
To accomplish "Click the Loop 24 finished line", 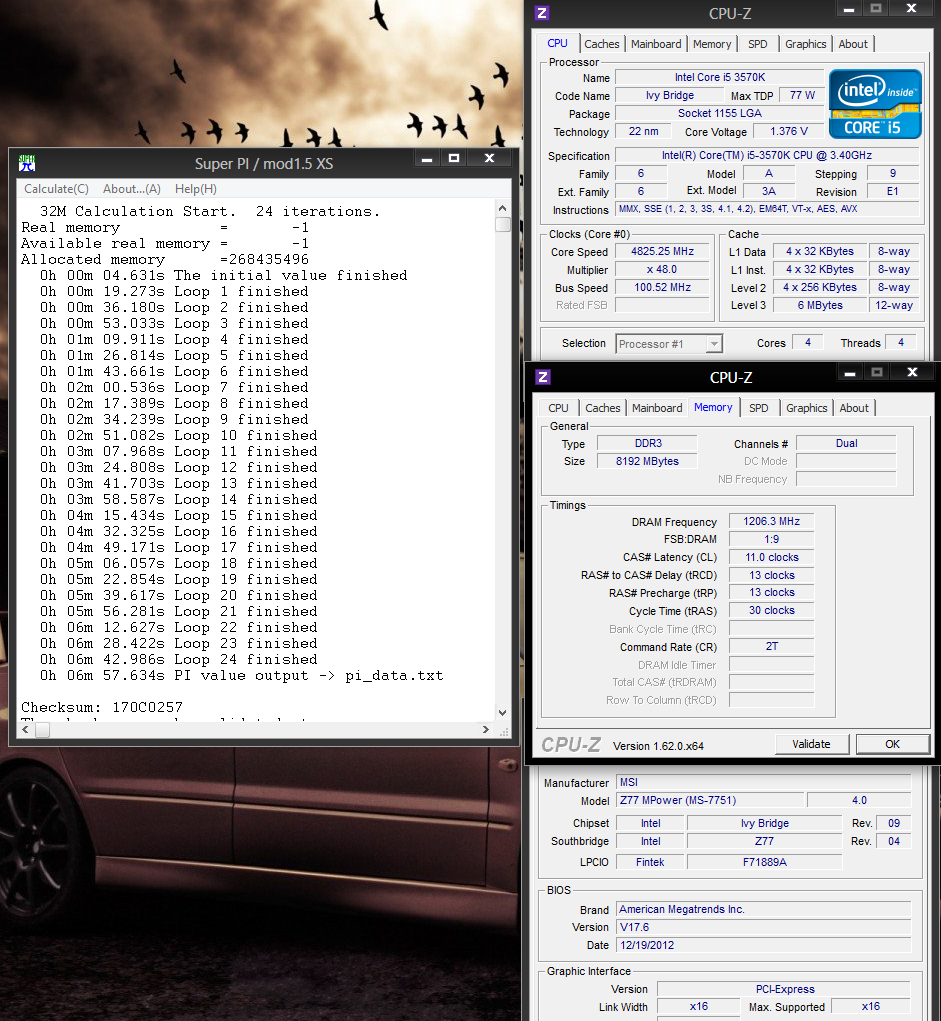I will [x=178, y=660].
